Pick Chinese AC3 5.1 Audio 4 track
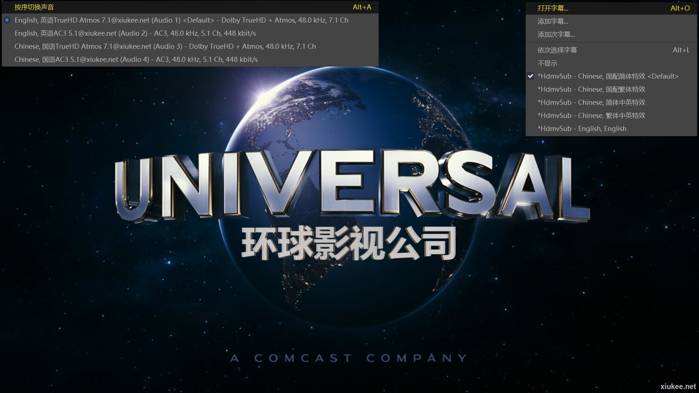The image size is (699, 393). click(190, 59)
